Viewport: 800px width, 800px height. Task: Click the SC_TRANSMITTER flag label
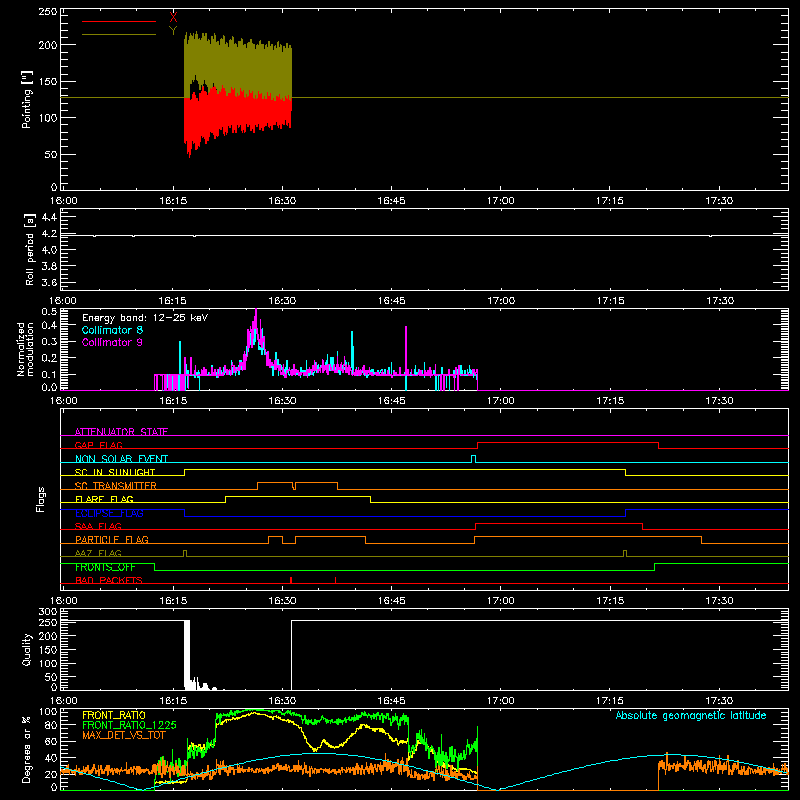(116, 486)
